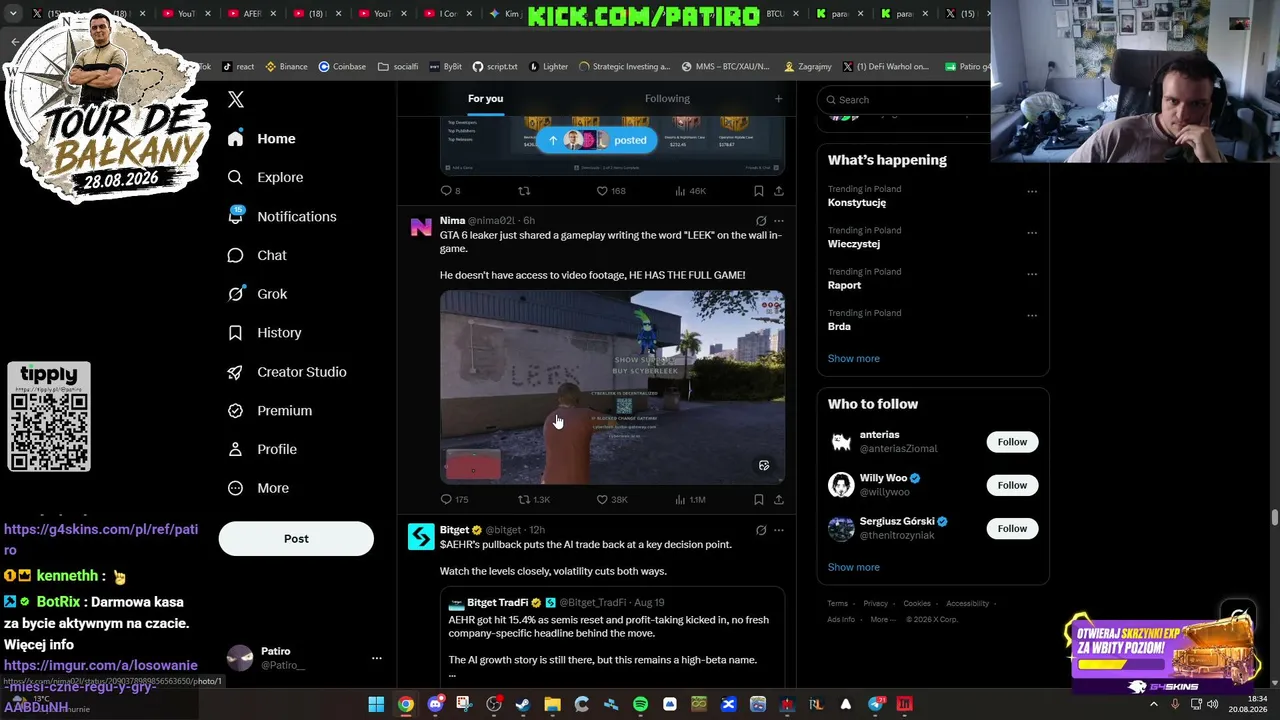Image resolution: width=1280 pixels, height=720 pixels.
Task: Open the Binance bookmark
Action: coord(286,67)
